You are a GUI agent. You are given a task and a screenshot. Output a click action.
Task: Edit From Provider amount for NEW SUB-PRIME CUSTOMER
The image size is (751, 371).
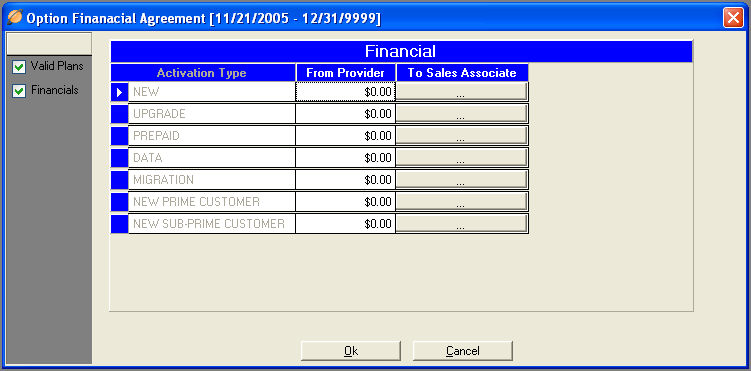tap(345, 224)
